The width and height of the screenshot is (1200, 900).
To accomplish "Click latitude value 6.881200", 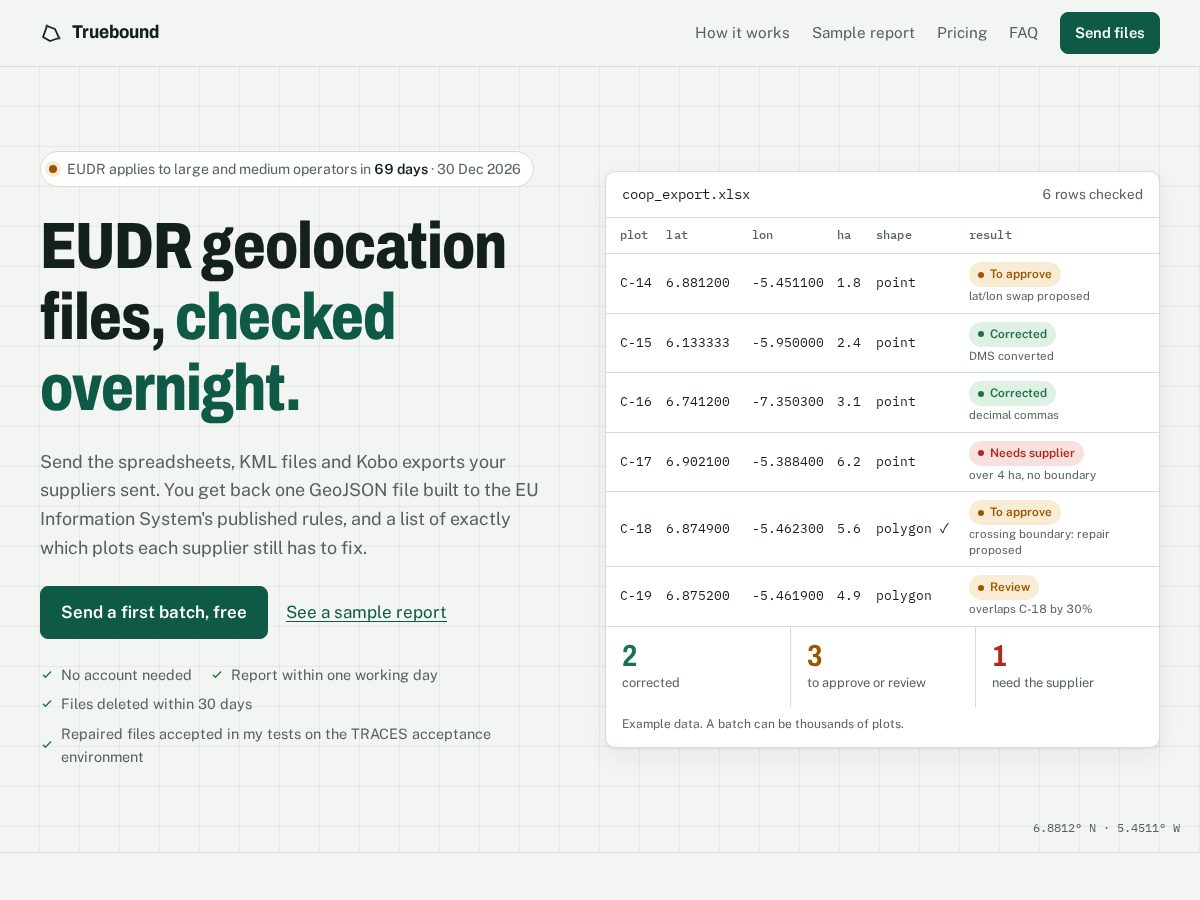I will pyautogui.click(x=698, y=283).
